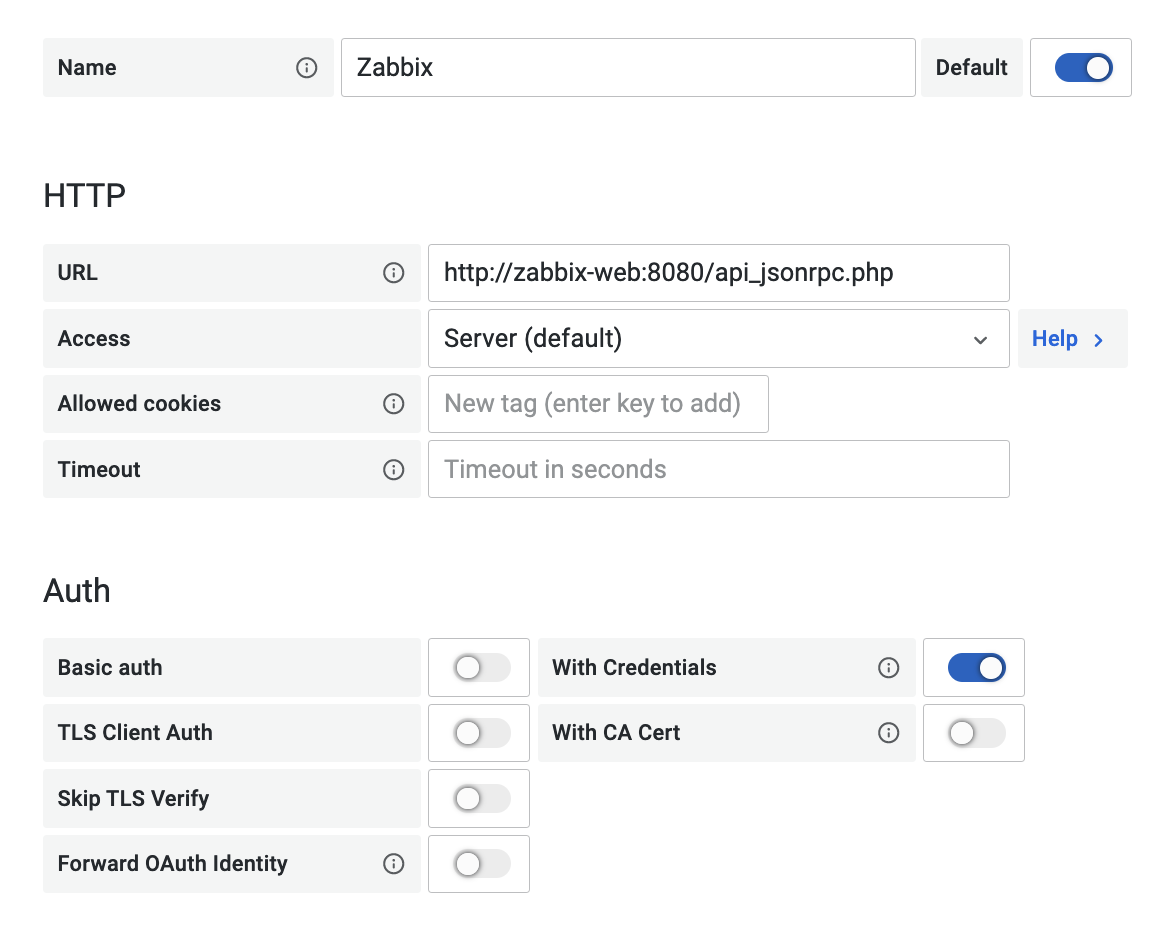Toggle Forward OAuth Identity on

pyautogui.click(x=481, y=864)
